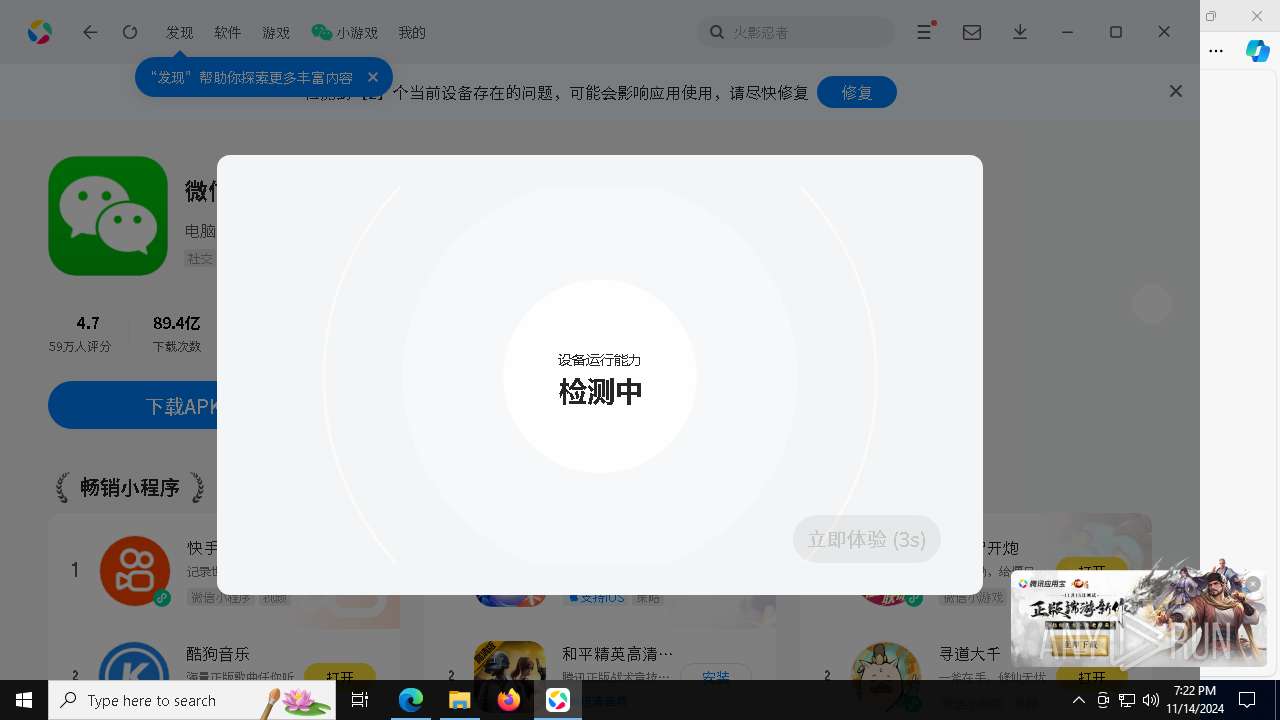Click the 立即体验 (3s) button
The image size is (1280, 720).
point(867,539)
